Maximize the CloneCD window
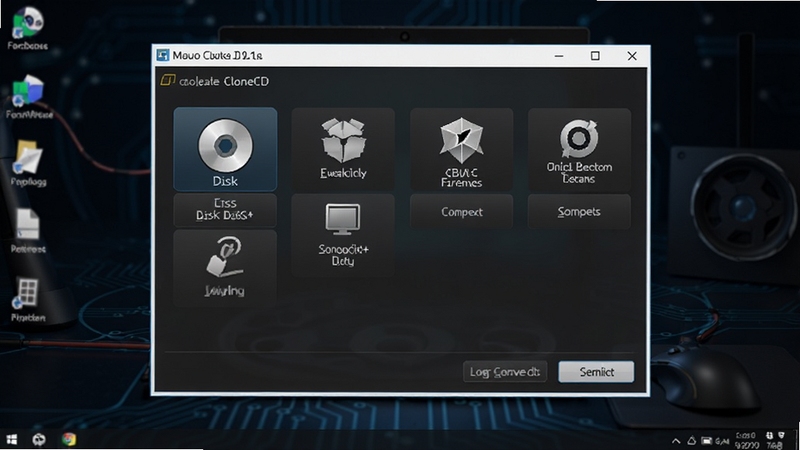Screen dimensions: 800x450 pos(595,56)
